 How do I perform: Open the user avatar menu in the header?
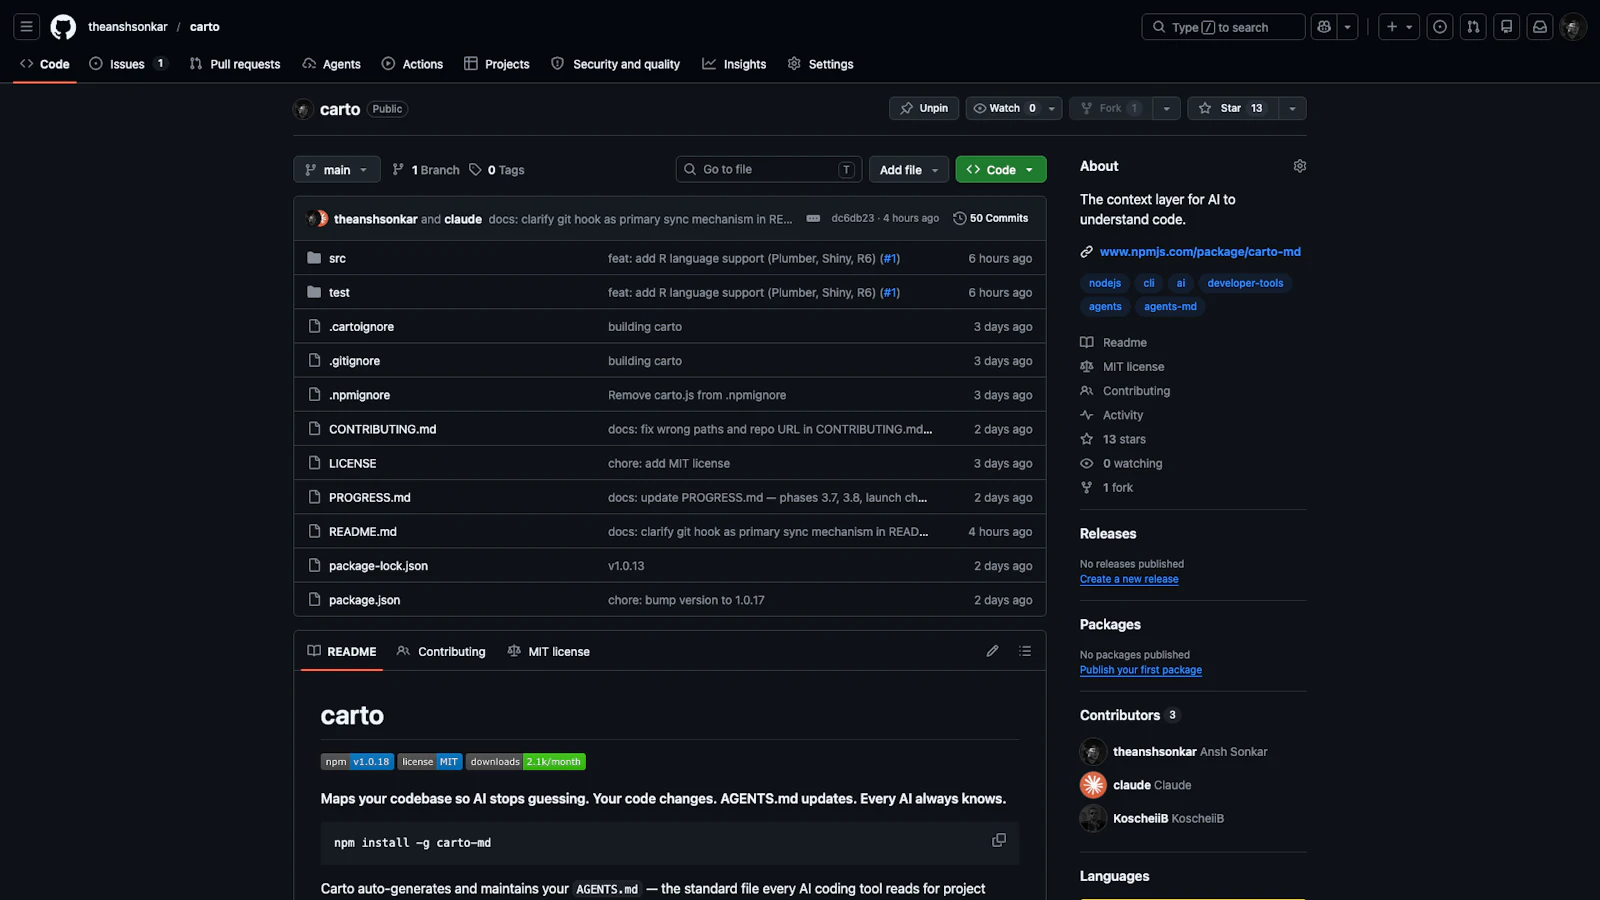pos(1573,27)
